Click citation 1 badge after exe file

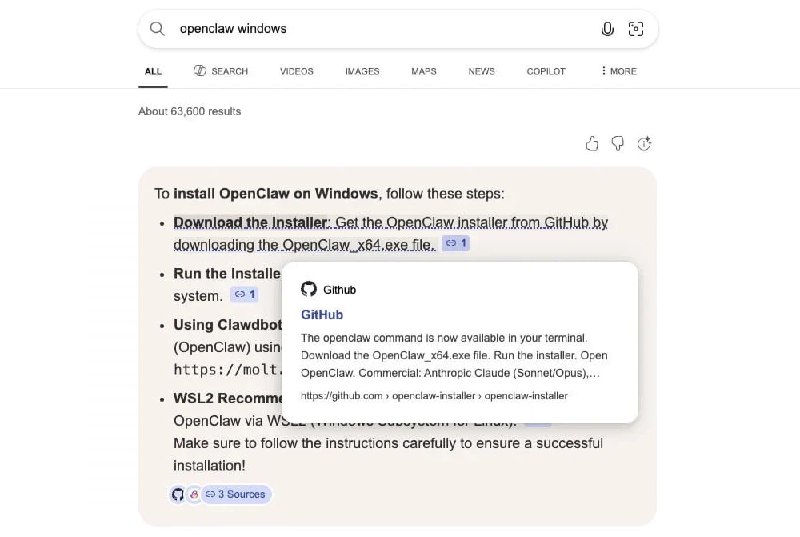(x=456, y=243)
